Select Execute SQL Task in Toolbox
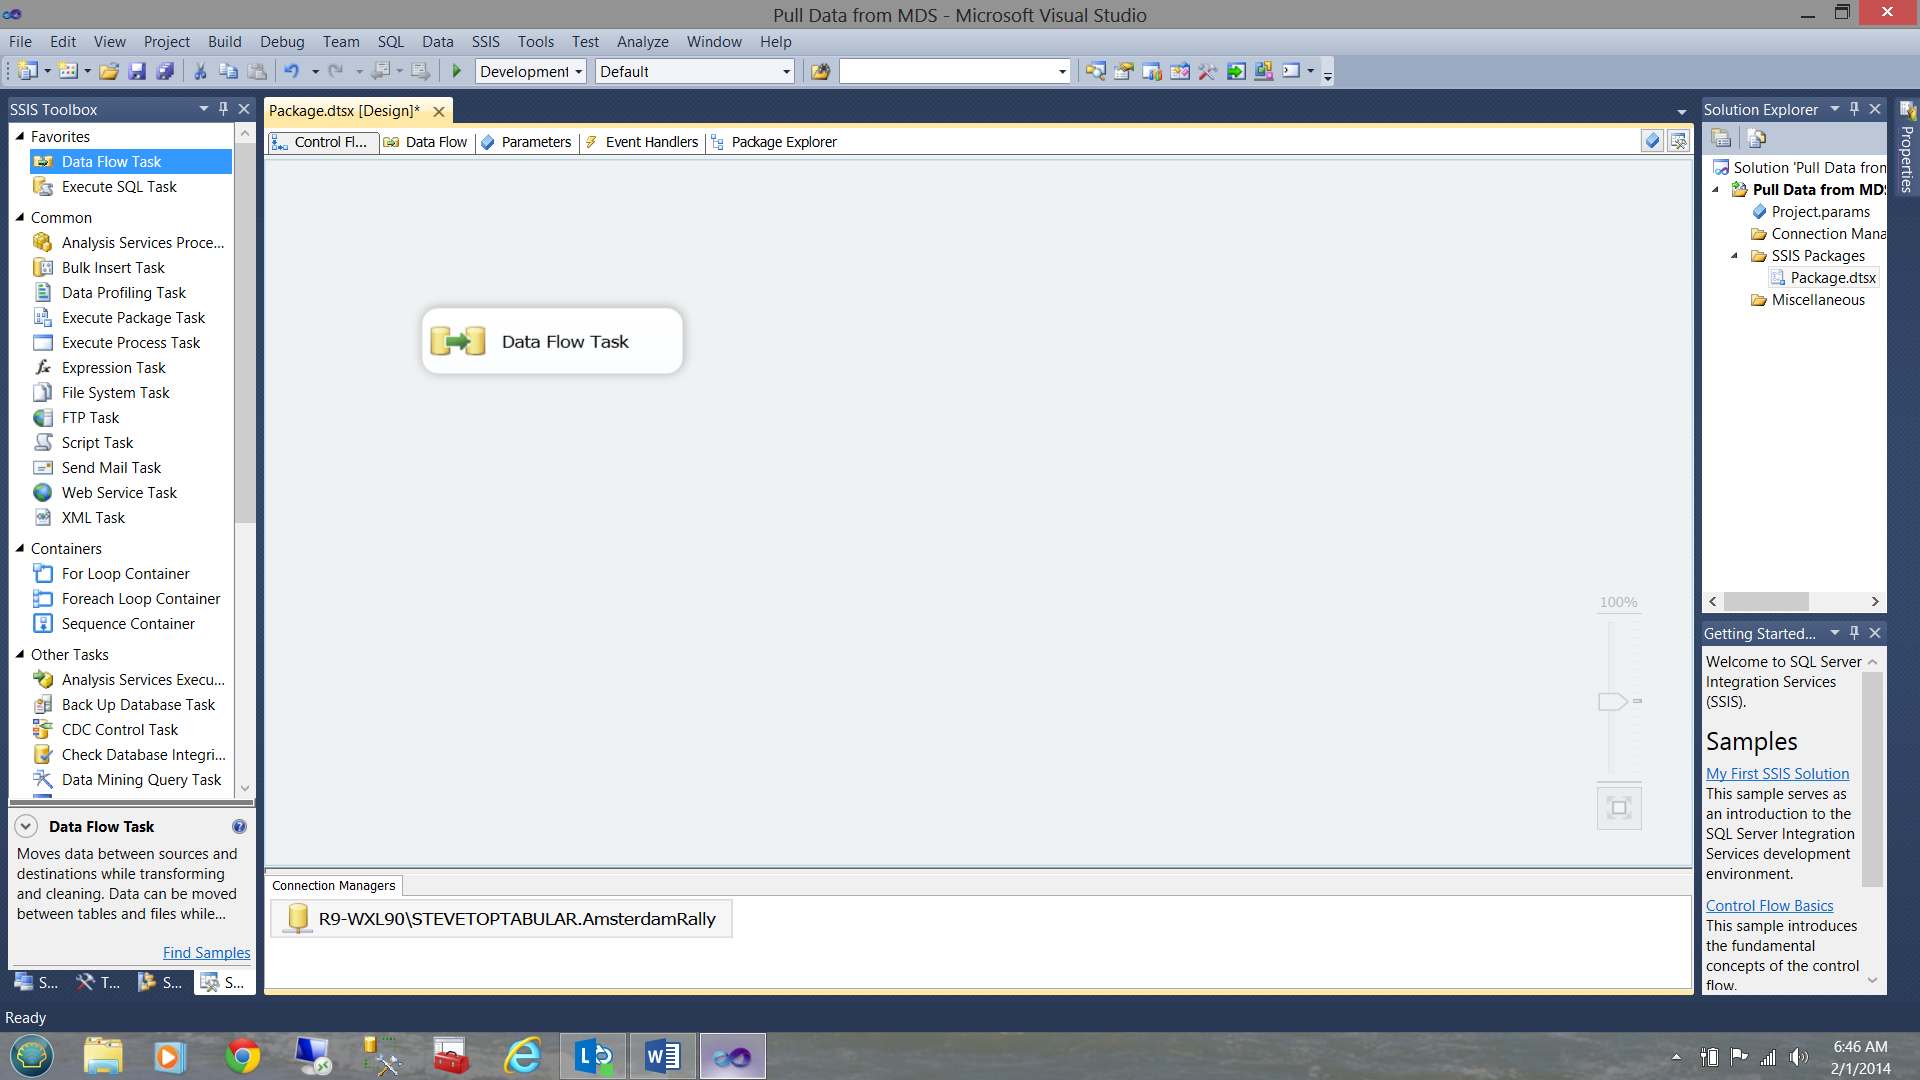 tap(119, 186)
